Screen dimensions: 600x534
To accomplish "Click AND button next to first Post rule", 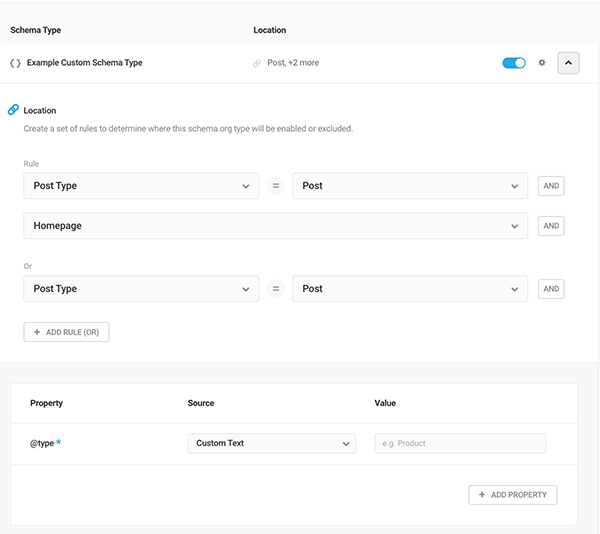I will click(551, 186).
